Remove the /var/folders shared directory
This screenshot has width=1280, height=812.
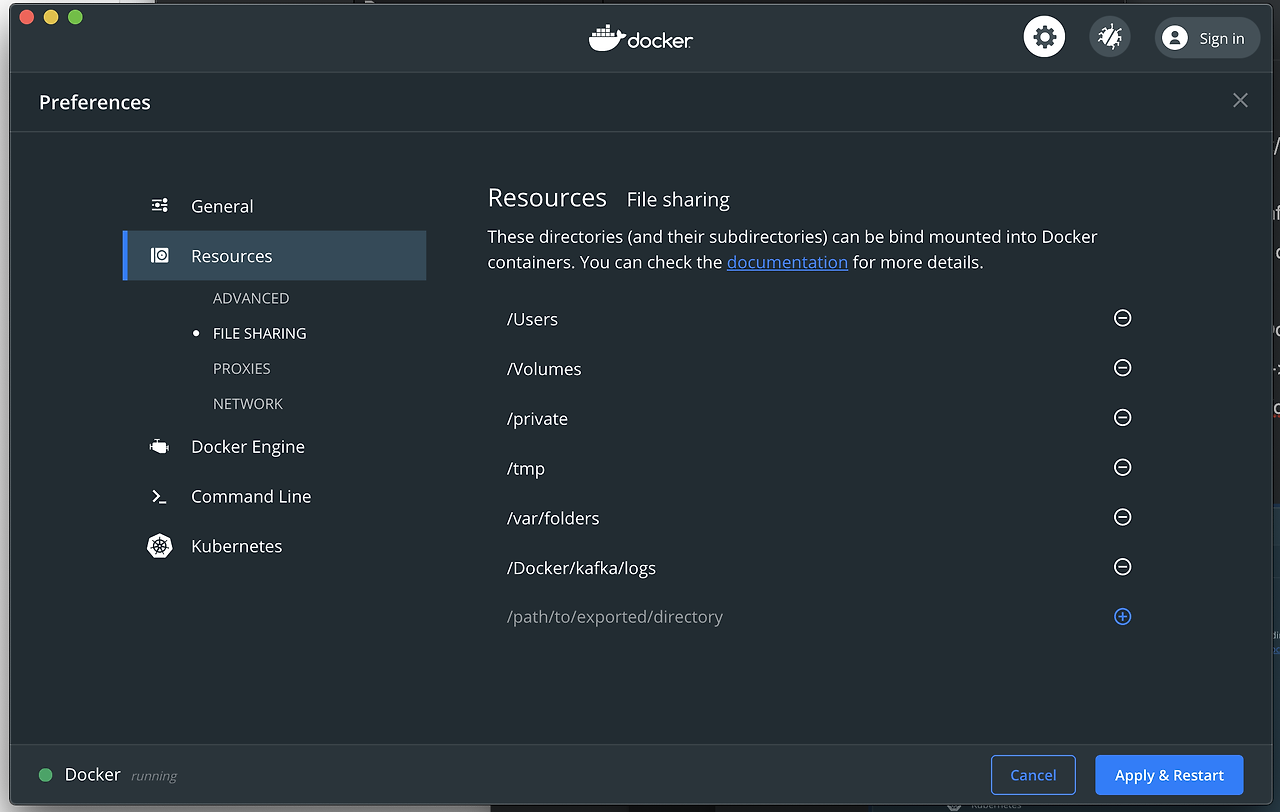click(x=1122, y=517)
